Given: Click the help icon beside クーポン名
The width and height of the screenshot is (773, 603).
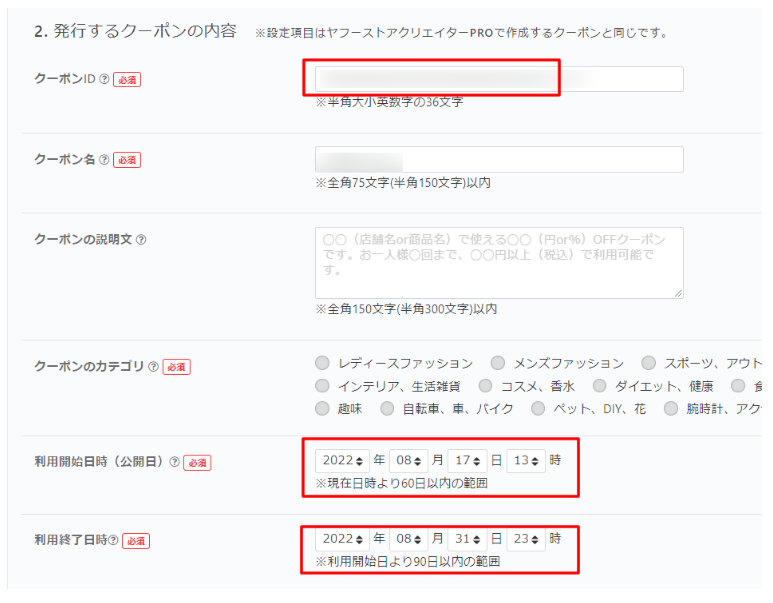Looking at the screenshot, I should pos(104,160).
